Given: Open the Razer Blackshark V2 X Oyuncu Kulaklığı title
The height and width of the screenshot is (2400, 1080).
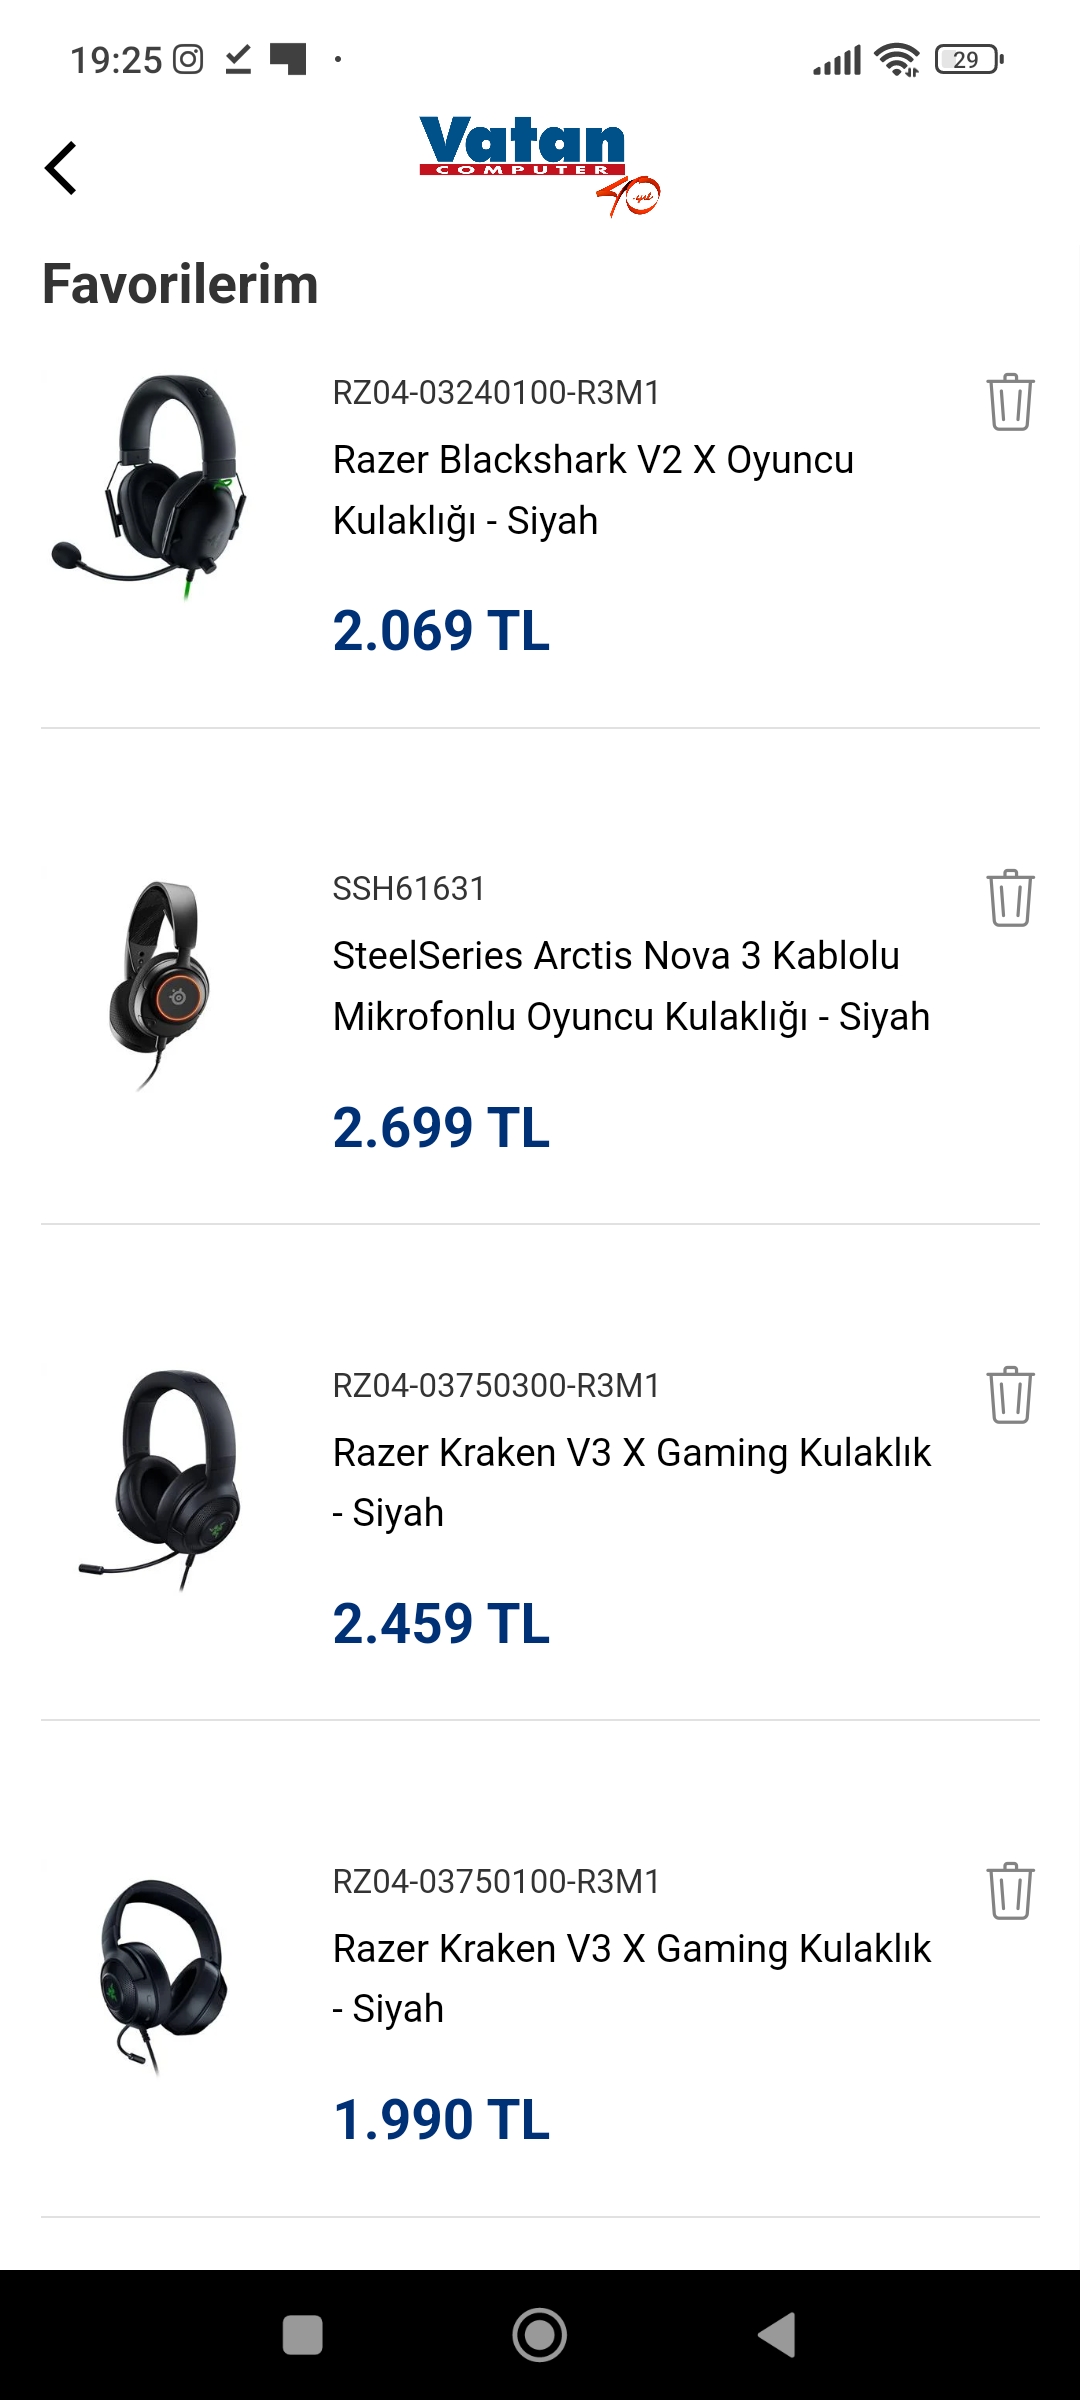Looking at the screenshot, I should click(x=592, y=490).
